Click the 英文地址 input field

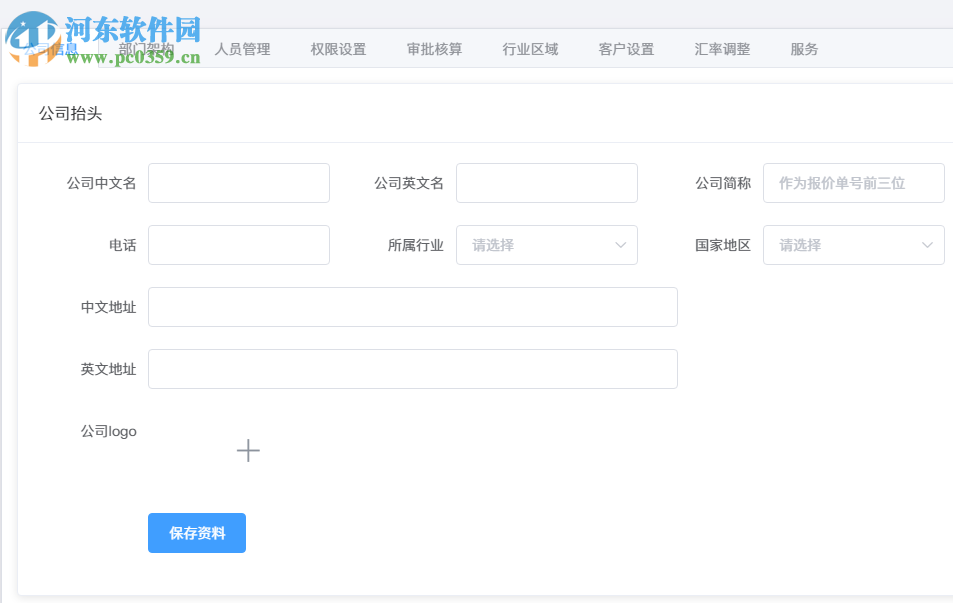coord(413,369)
